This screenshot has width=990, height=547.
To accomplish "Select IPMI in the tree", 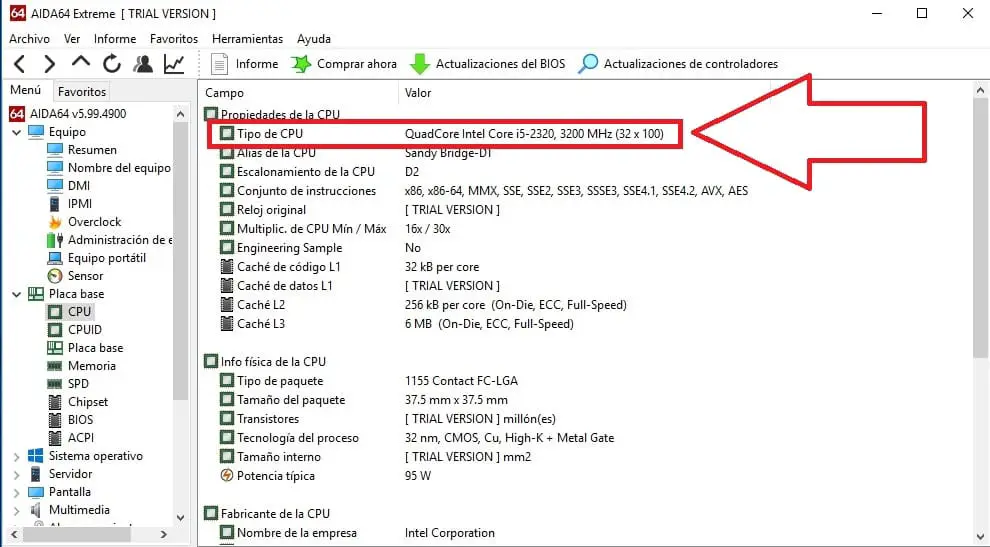I will tap(70, 204).
